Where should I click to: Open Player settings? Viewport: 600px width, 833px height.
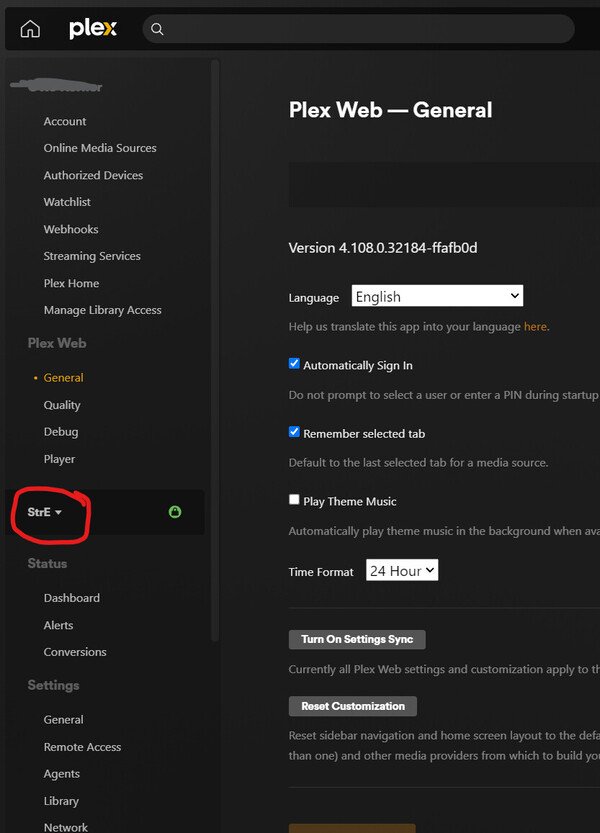tap(59, 459)
